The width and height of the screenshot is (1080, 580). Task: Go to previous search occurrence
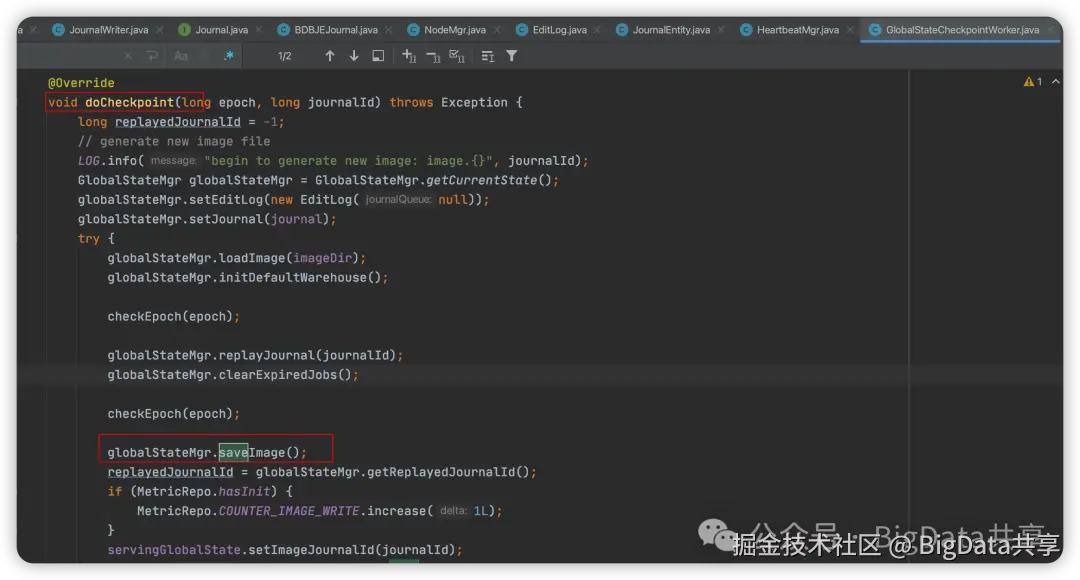329,56
